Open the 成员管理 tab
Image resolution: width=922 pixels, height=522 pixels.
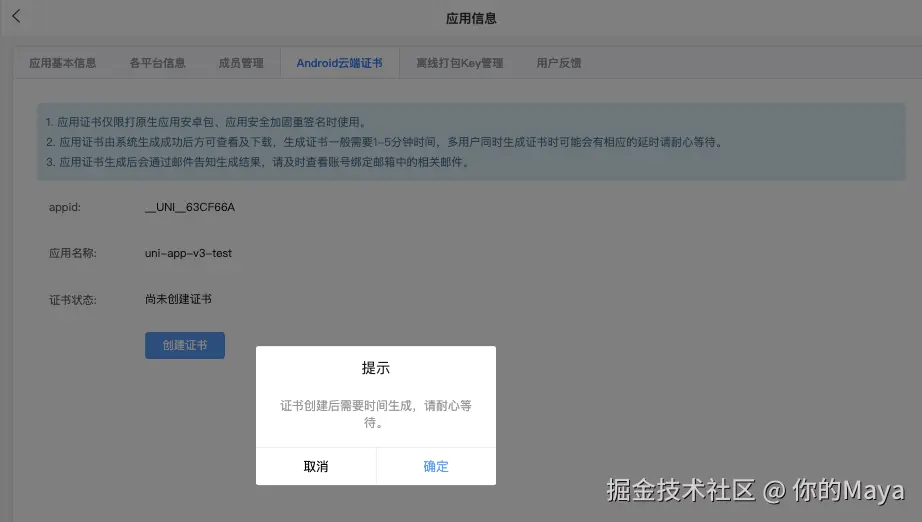pos(241,63)
